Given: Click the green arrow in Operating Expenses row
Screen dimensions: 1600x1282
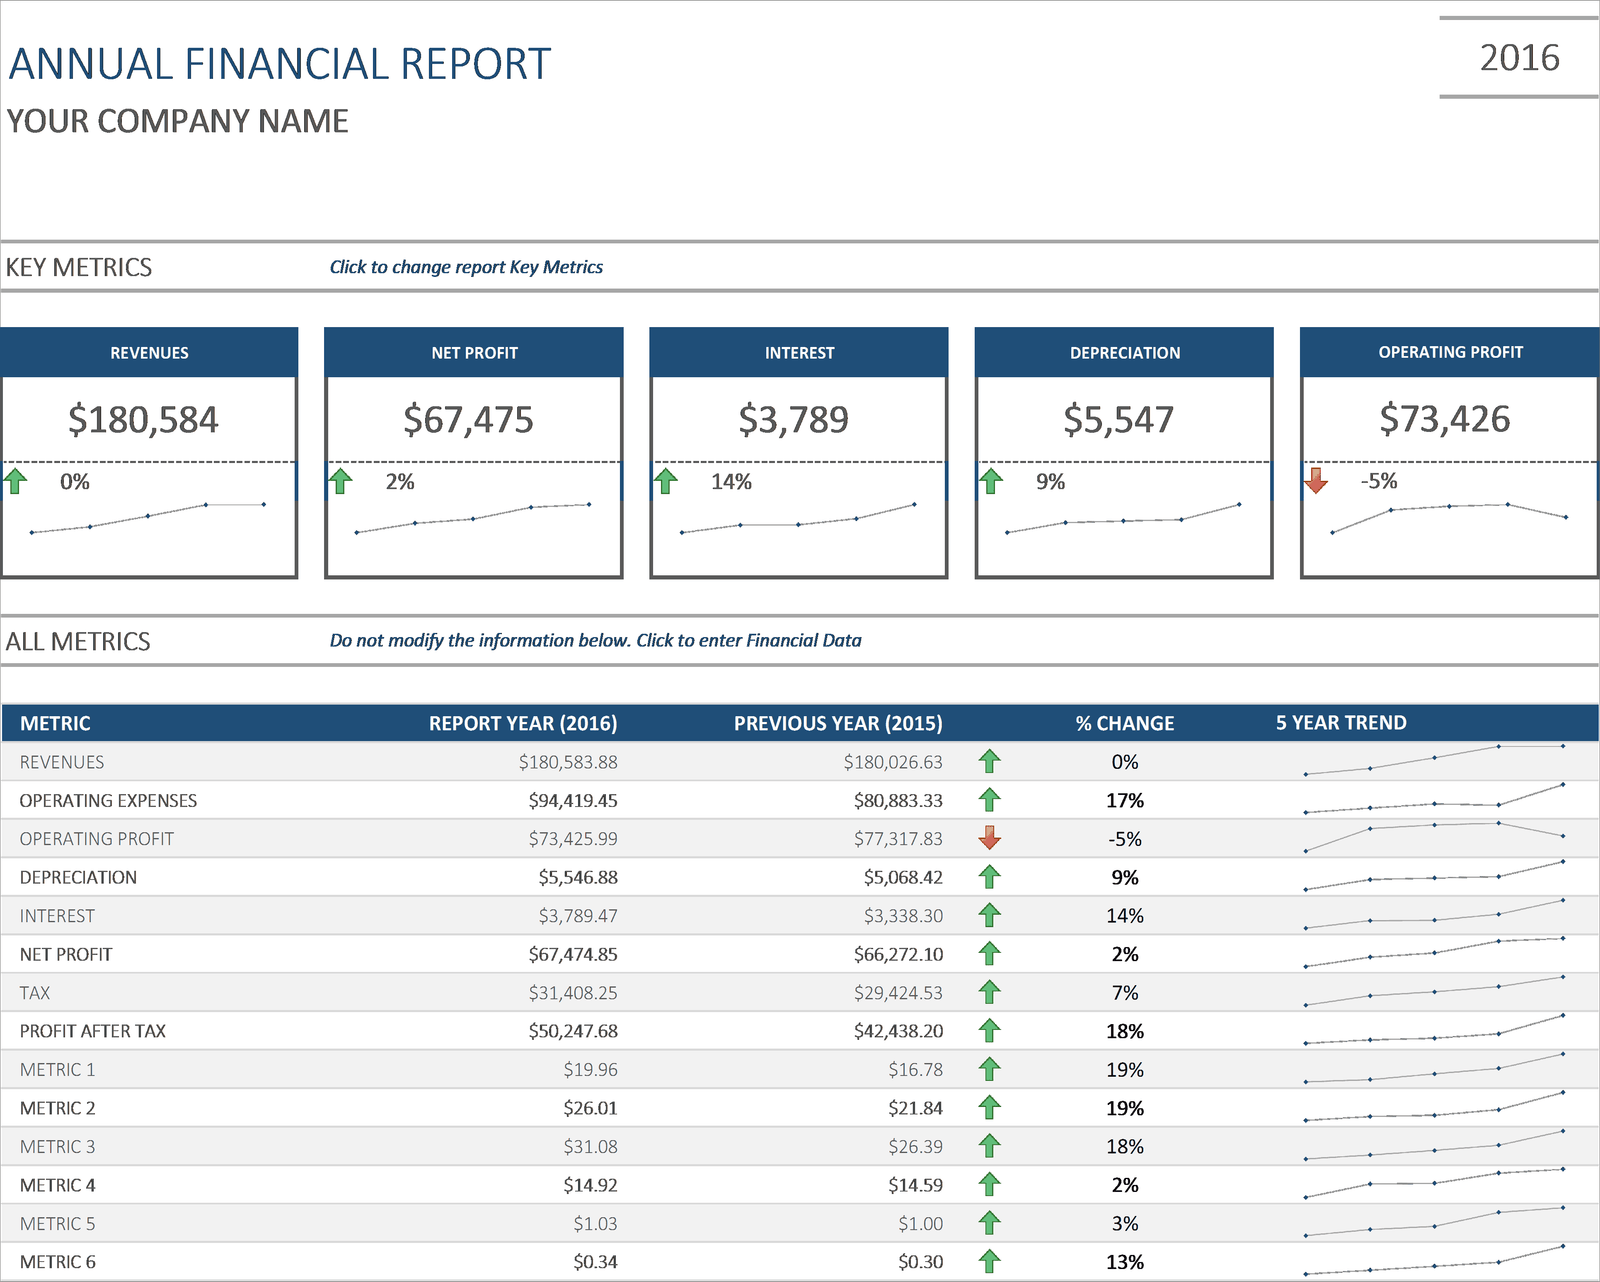Looking at the screenshot, I should tap(990, 800).
